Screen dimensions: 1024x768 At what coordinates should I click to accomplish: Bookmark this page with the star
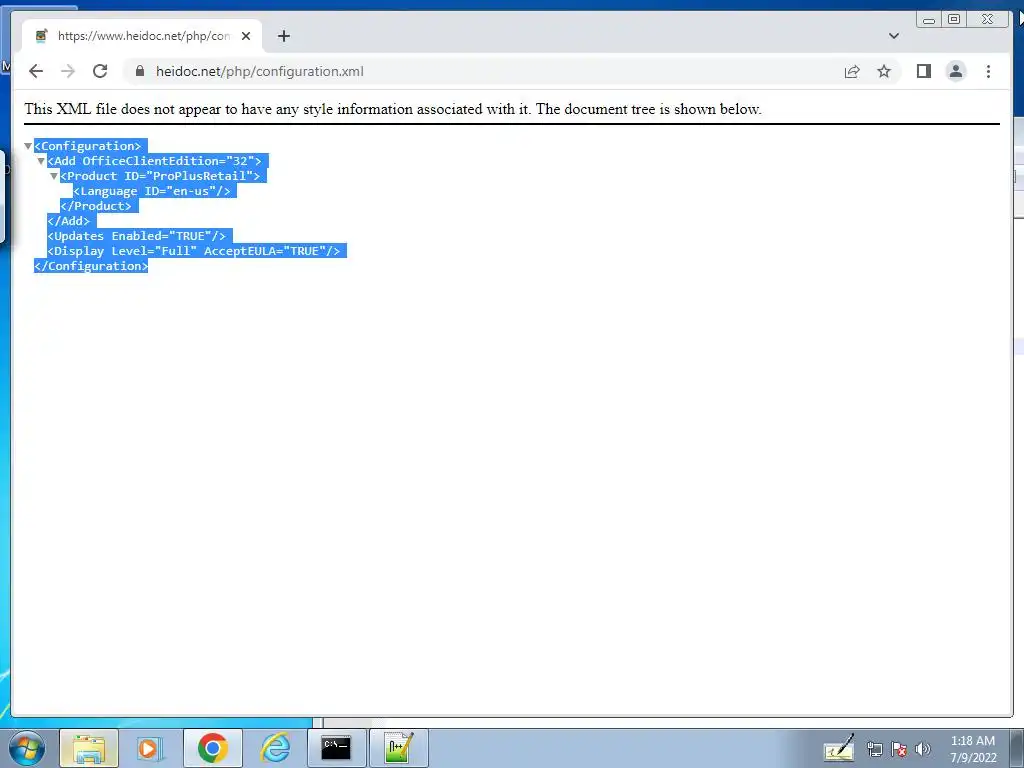tap(884, 71)
